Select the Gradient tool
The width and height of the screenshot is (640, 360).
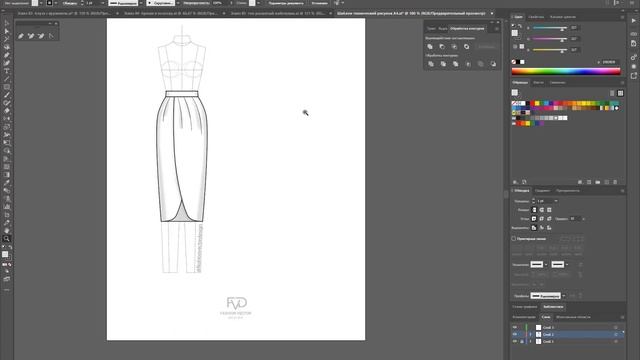pyautogui.click(x=7, y=175)
